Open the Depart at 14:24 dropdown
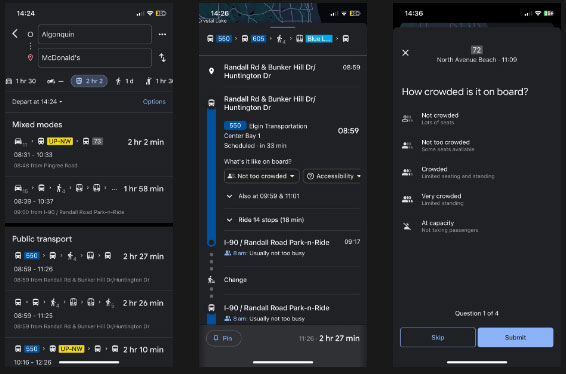The image size is (566, 374). click(x=37, y=102)
